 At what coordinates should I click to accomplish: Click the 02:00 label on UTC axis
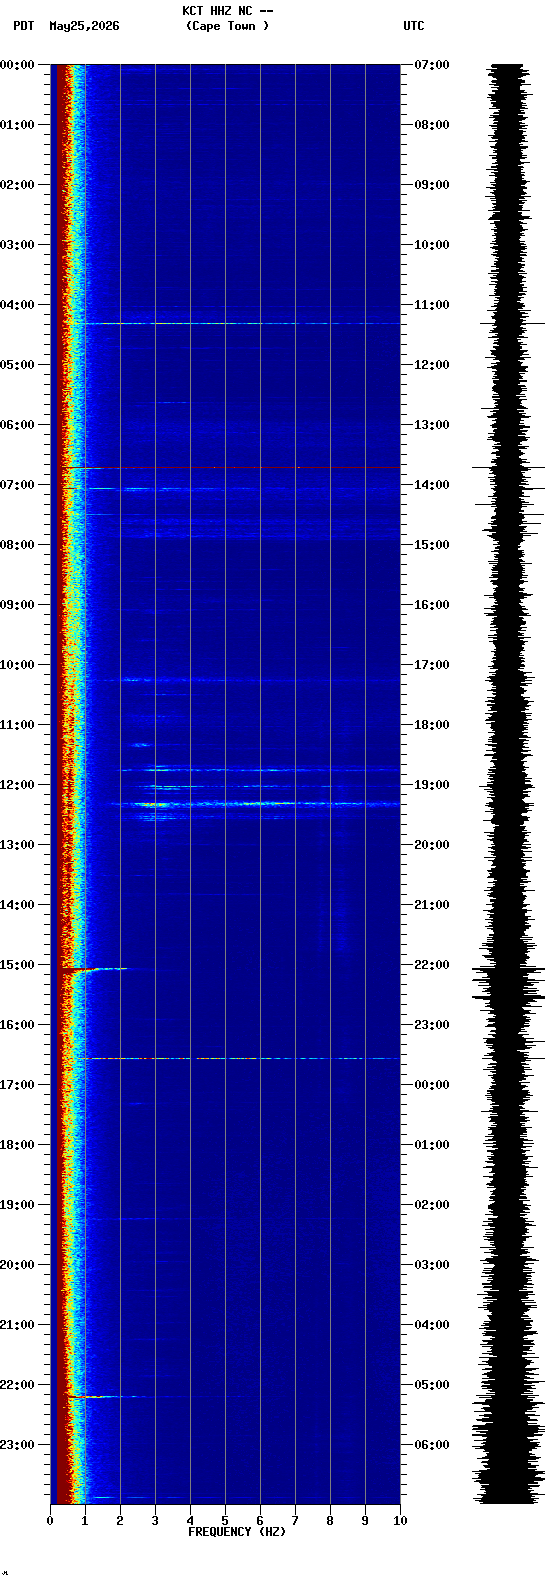point(432,1205)
